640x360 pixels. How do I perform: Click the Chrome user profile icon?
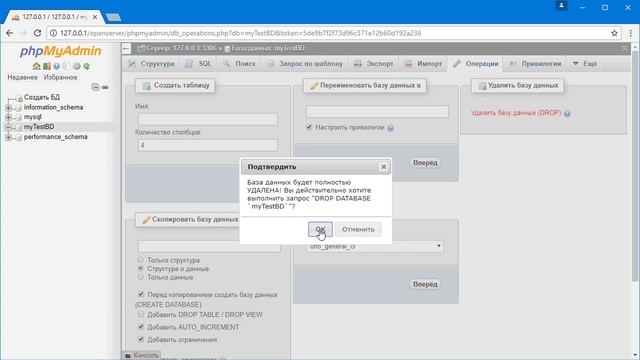561,6
